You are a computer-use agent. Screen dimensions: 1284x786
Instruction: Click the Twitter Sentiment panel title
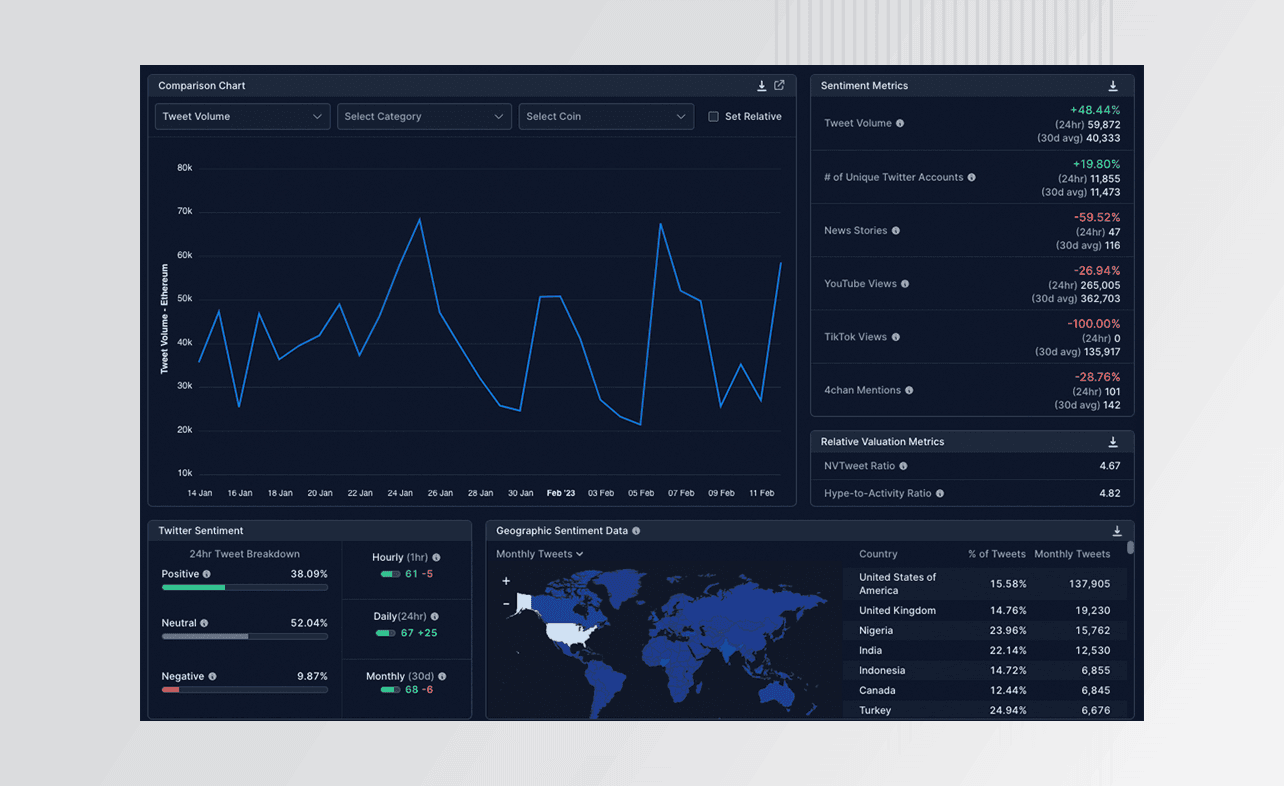coord(201,531)
